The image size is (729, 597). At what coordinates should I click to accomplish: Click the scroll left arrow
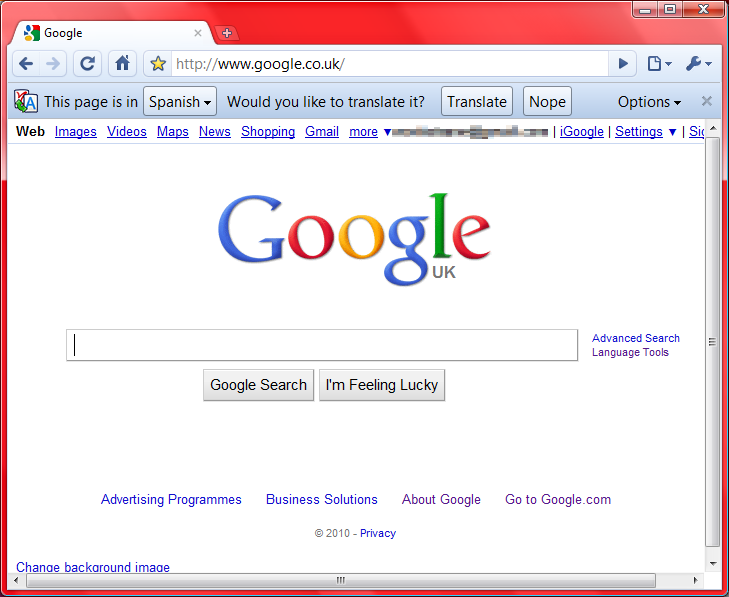click(x=17, y=580)
